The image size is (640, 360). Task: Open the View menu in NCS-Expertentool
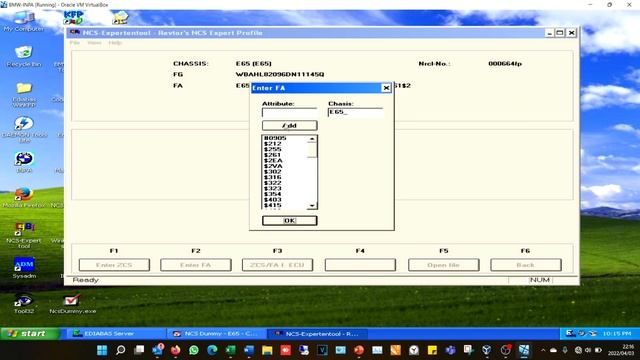point(94,42)
